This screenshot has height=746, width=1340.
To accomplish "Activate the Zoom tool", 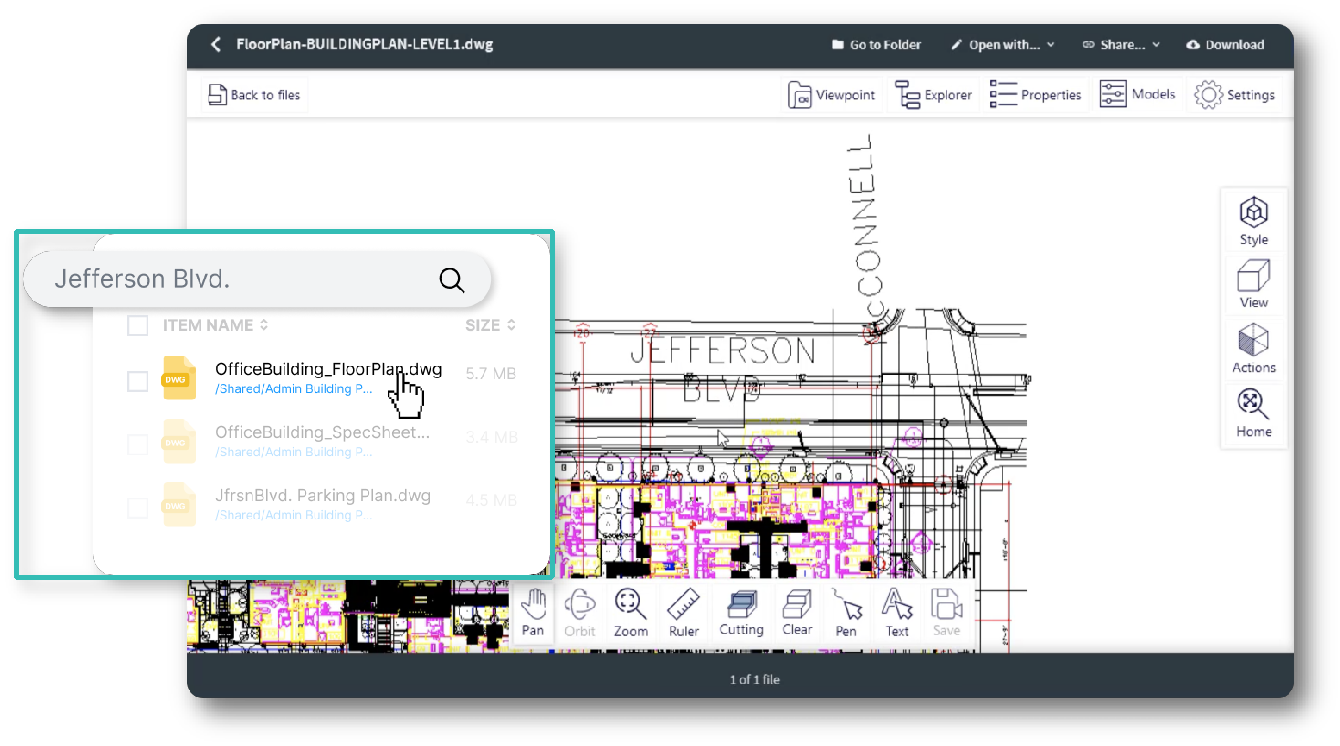I will point(630,611).
